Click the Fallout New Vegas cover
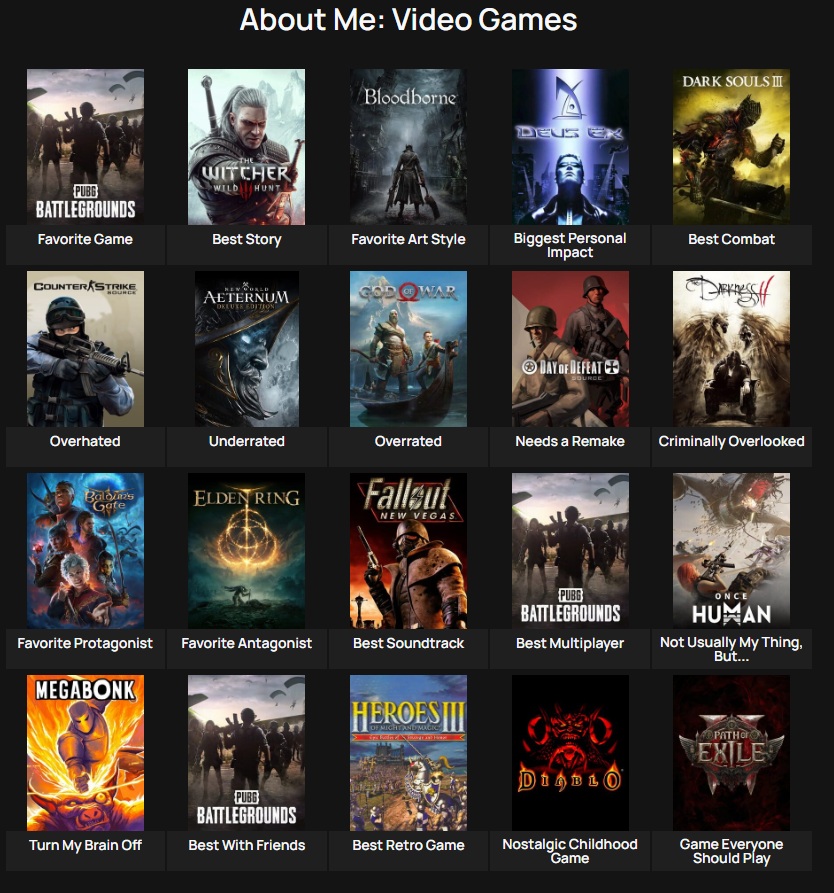The image size is (834, 893). 408,551
